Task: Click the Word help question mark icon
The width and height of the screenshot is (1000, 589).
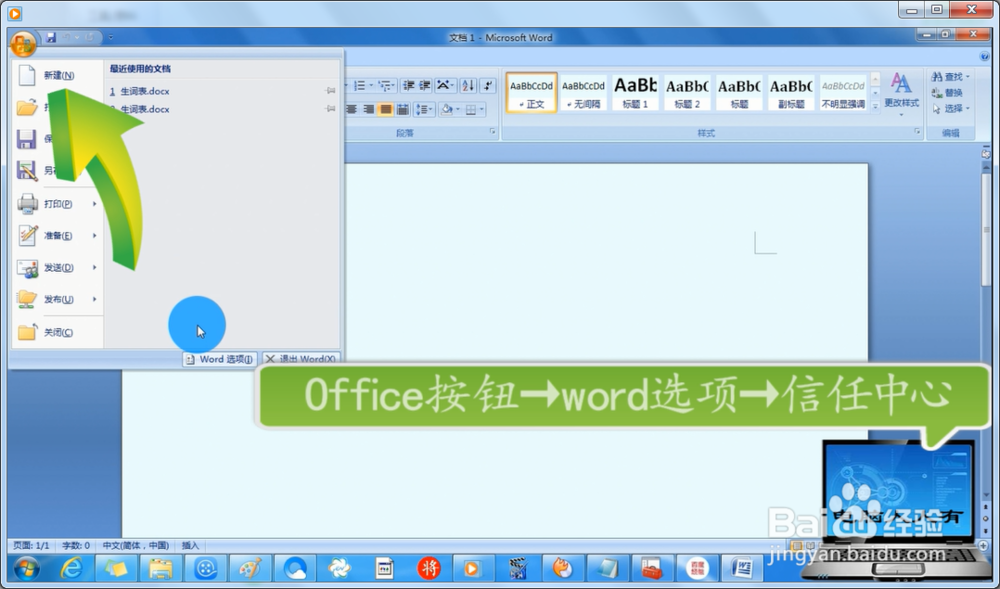Action: tap(985, 57)
